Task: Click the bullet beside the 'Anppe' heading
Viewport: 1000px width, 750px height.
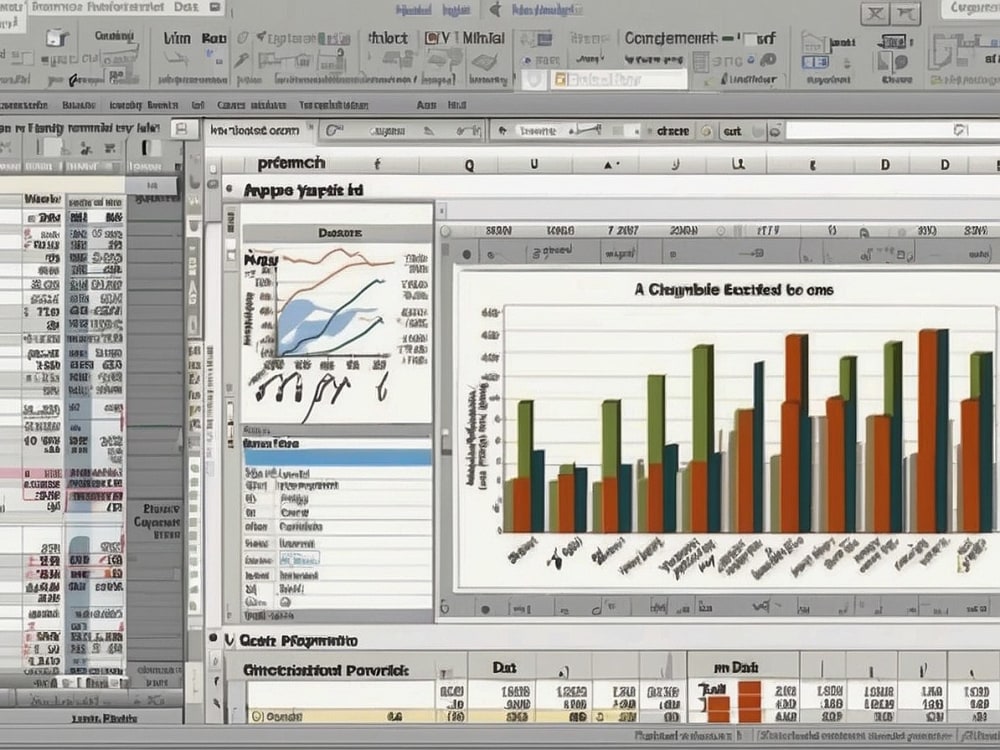Action: tap(229, 189)
